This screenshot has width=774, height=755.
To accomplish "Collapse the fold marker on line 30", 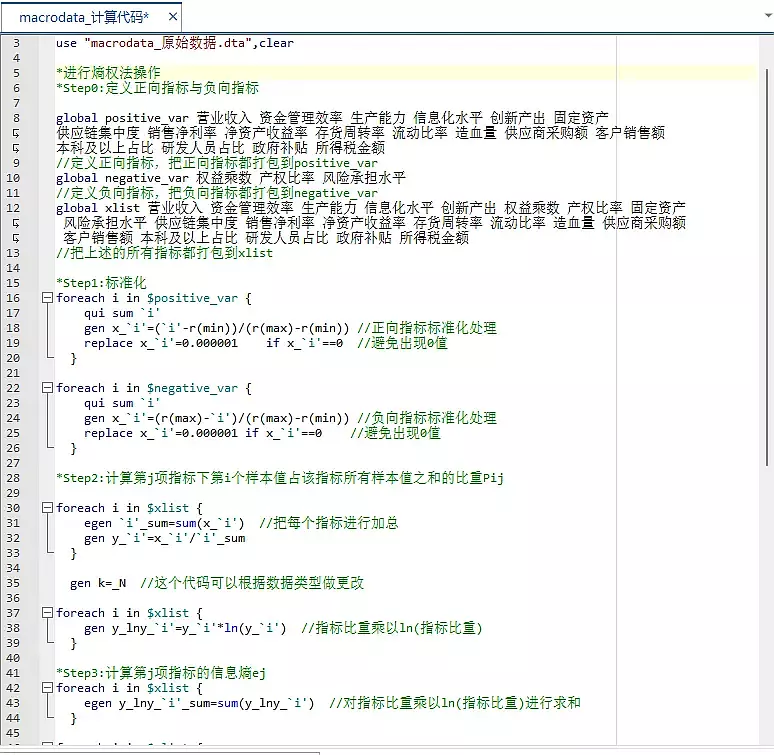I will (47, 507).
